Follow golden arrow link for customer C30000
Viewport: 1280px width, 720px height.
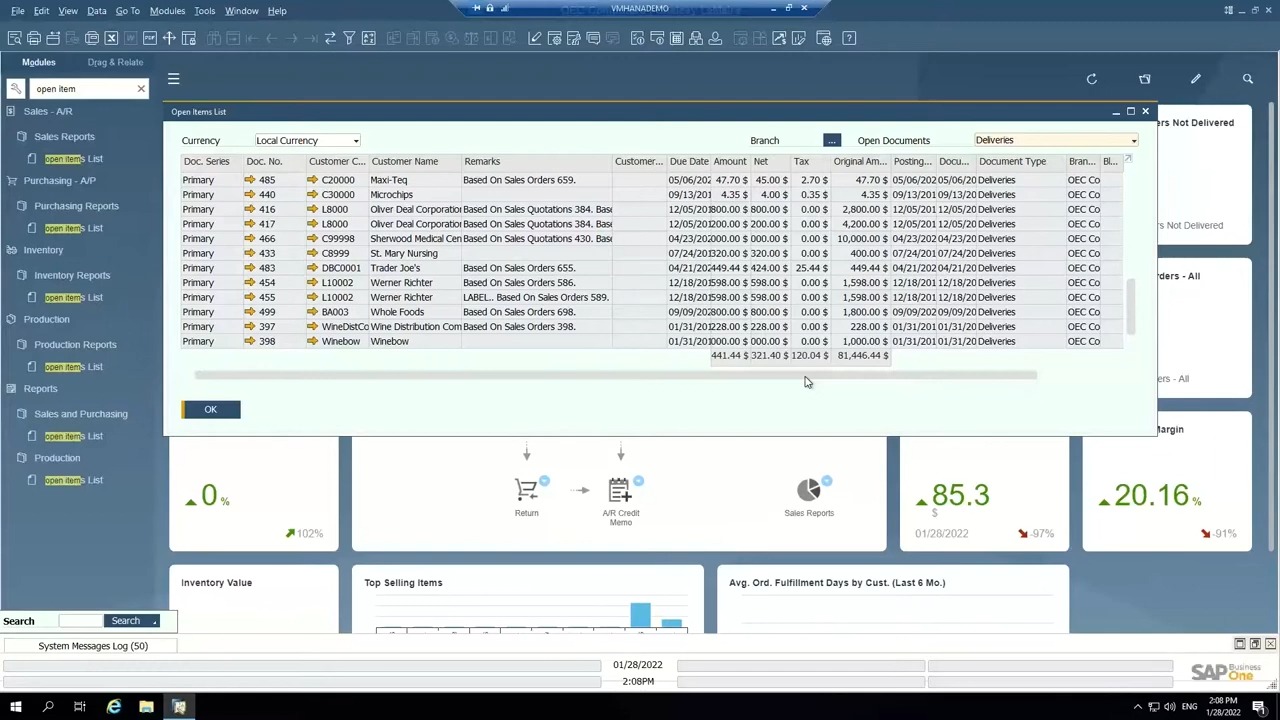[312, 195]
